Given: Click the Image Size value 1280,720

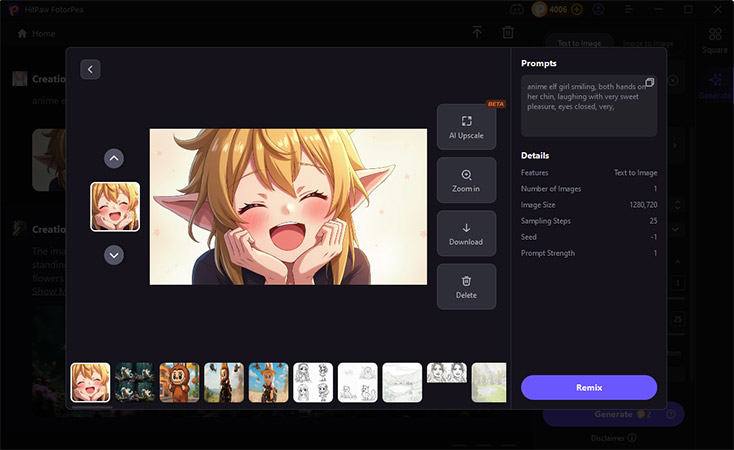Looking at the screenshot, I should [643, 205].
